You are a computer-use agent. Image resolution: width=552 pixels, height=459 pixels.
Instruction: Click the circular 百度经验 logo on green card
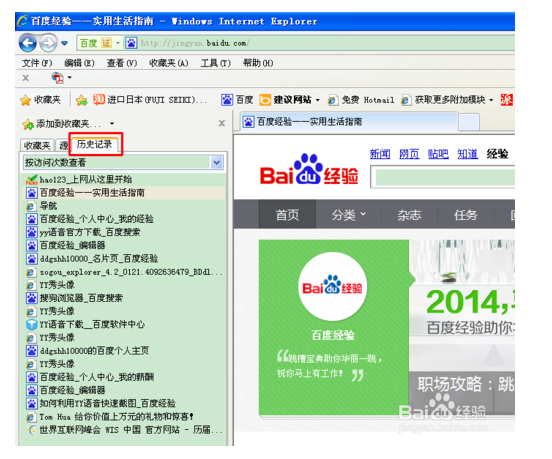point(332,287)
